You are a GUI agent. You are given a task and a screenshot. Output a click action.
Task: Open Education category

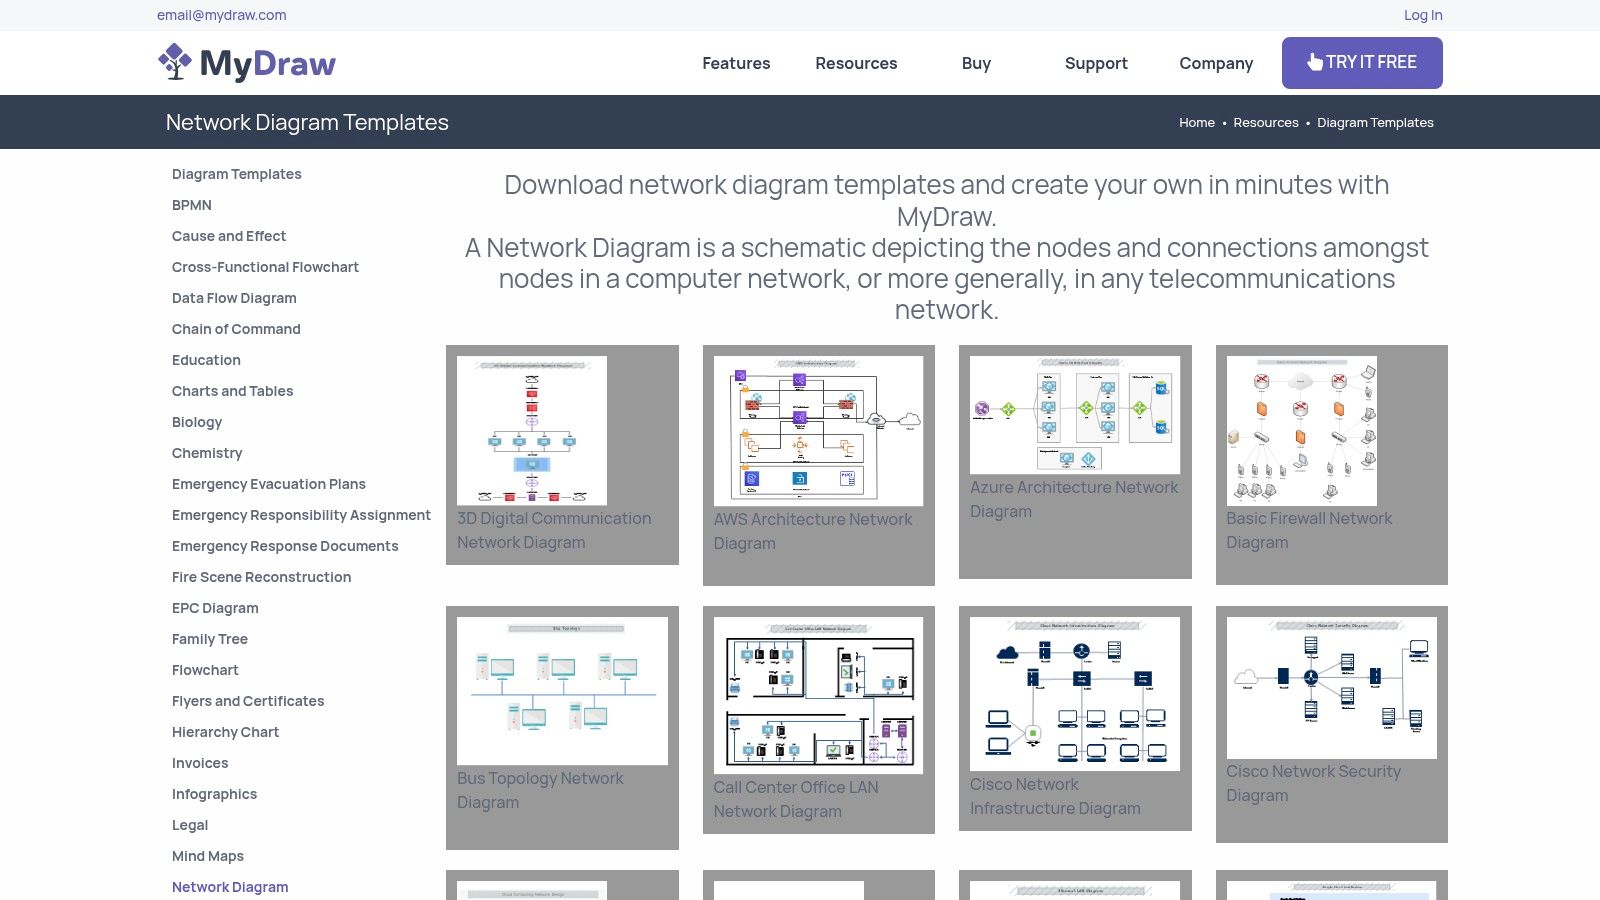pos(206,360)
